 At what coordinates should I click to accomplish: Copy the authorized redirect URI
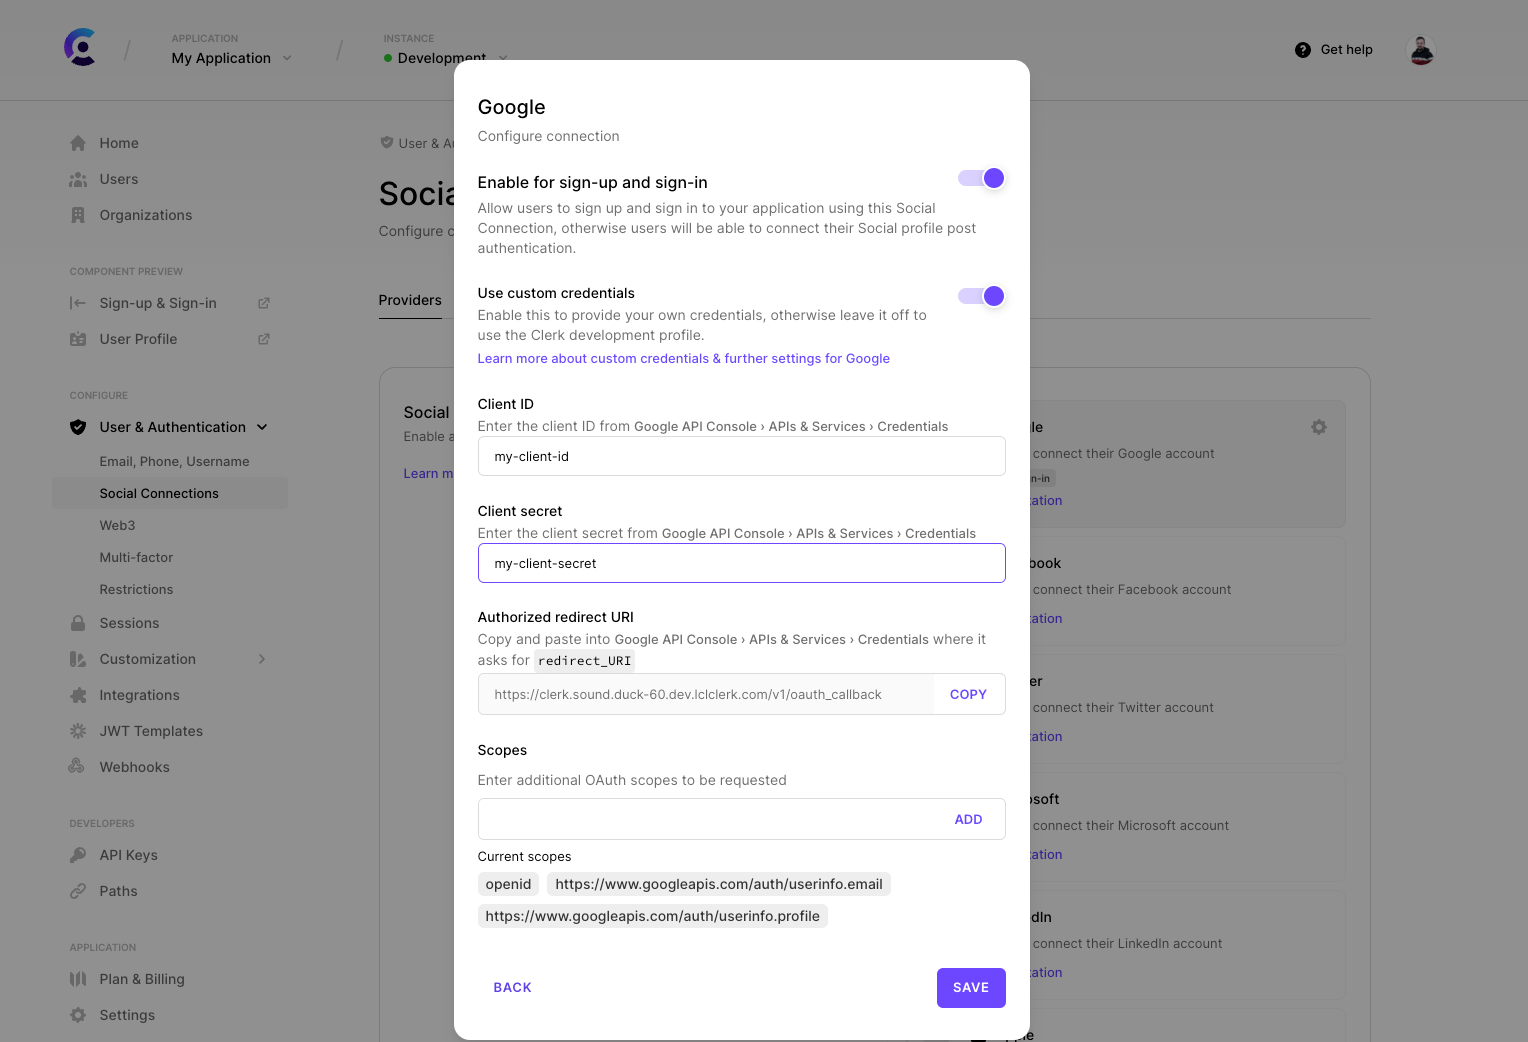(968, 694)
